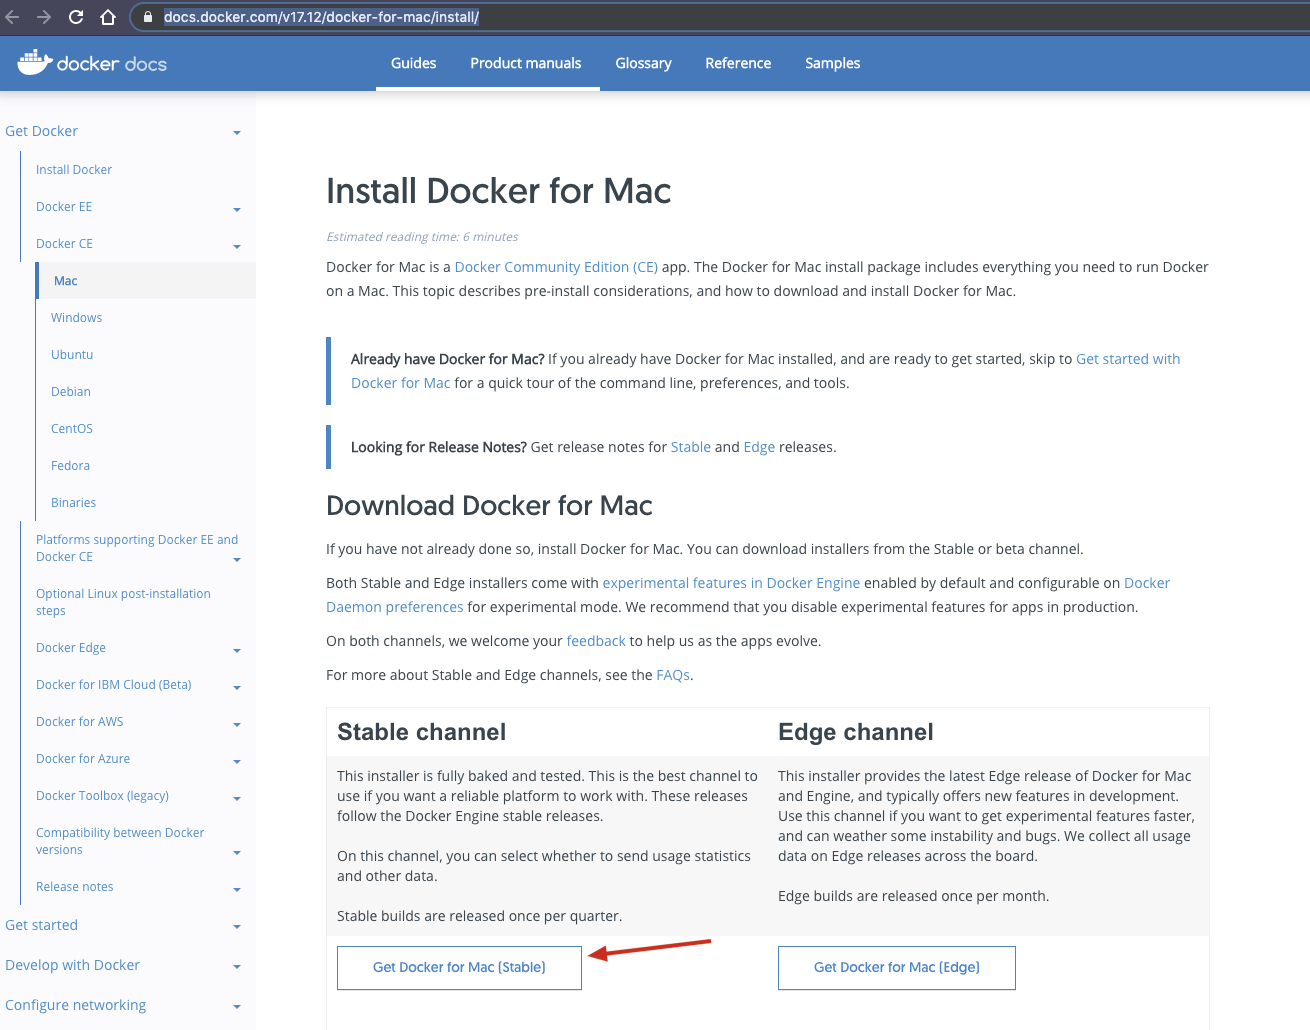The image size is (1310, 1030).
Task: Collapse the Docker CE sidebar arrow
Action: pyautogui.click(x=237, y=247)
